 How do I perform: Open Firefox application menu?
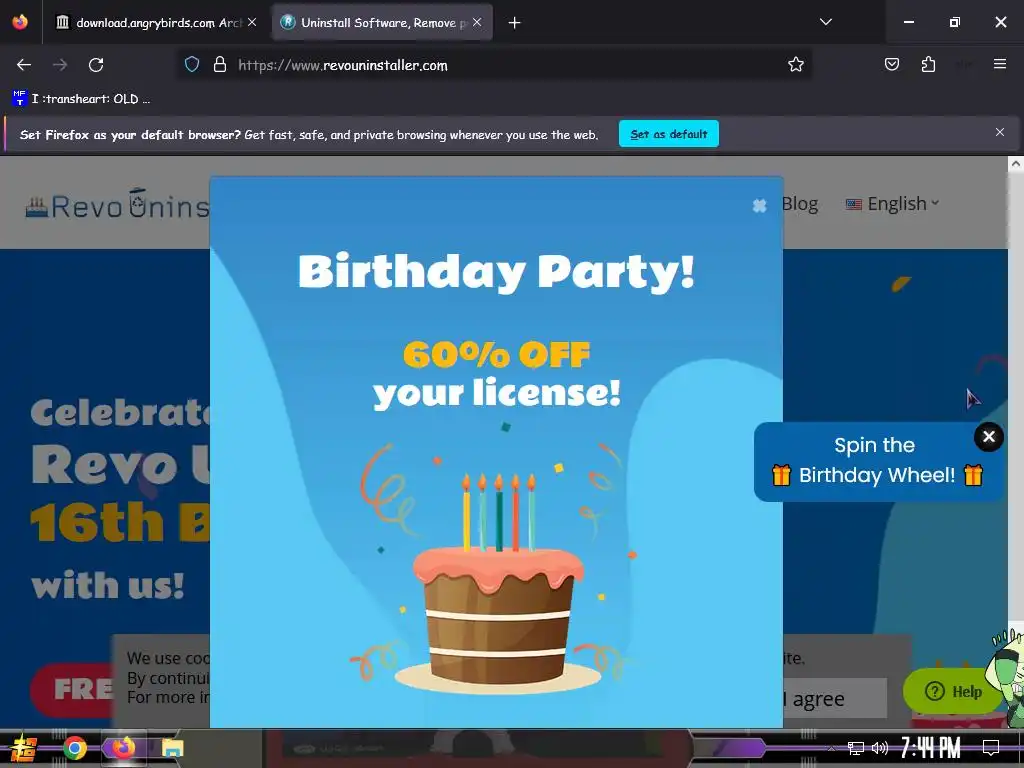999,64
